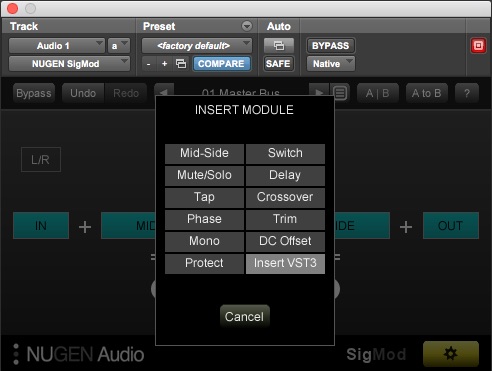Image resolution: width=492 pixels, height=371 pixels.
Task: Select next preset with plus button
Action: click(x=165, y=64)
